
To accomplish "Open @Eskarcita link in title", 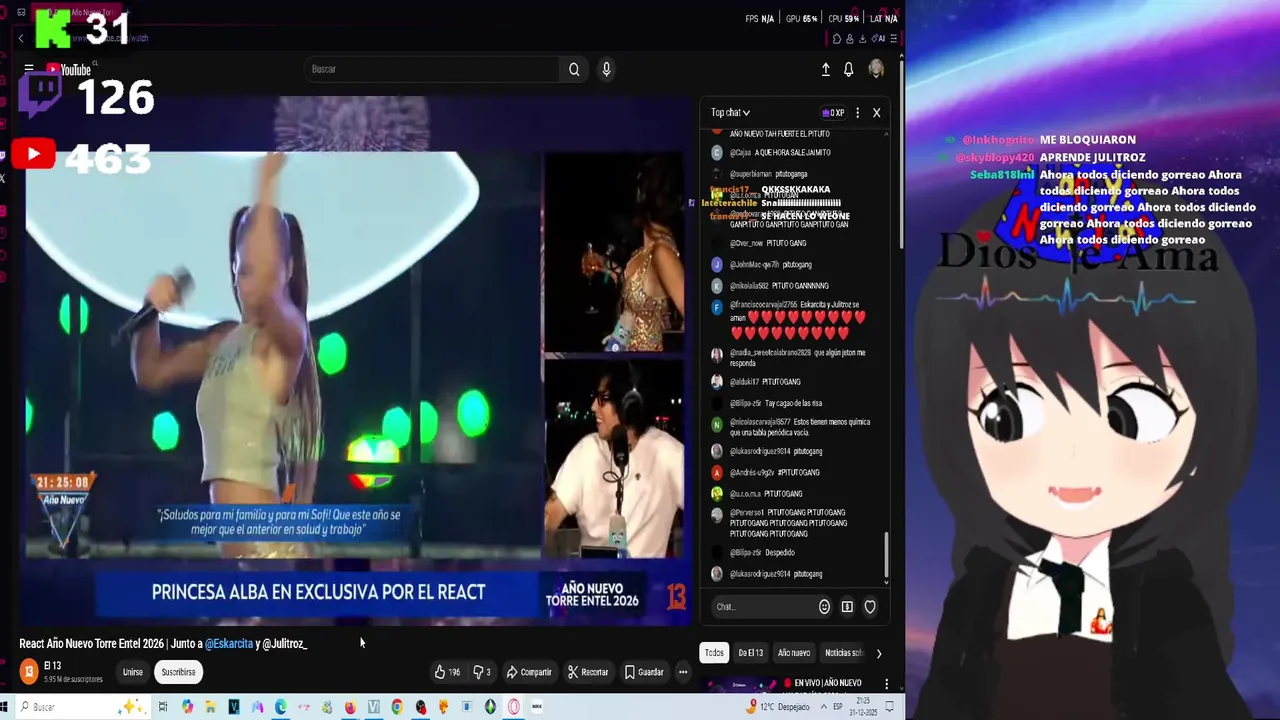I will pos(229,644).
